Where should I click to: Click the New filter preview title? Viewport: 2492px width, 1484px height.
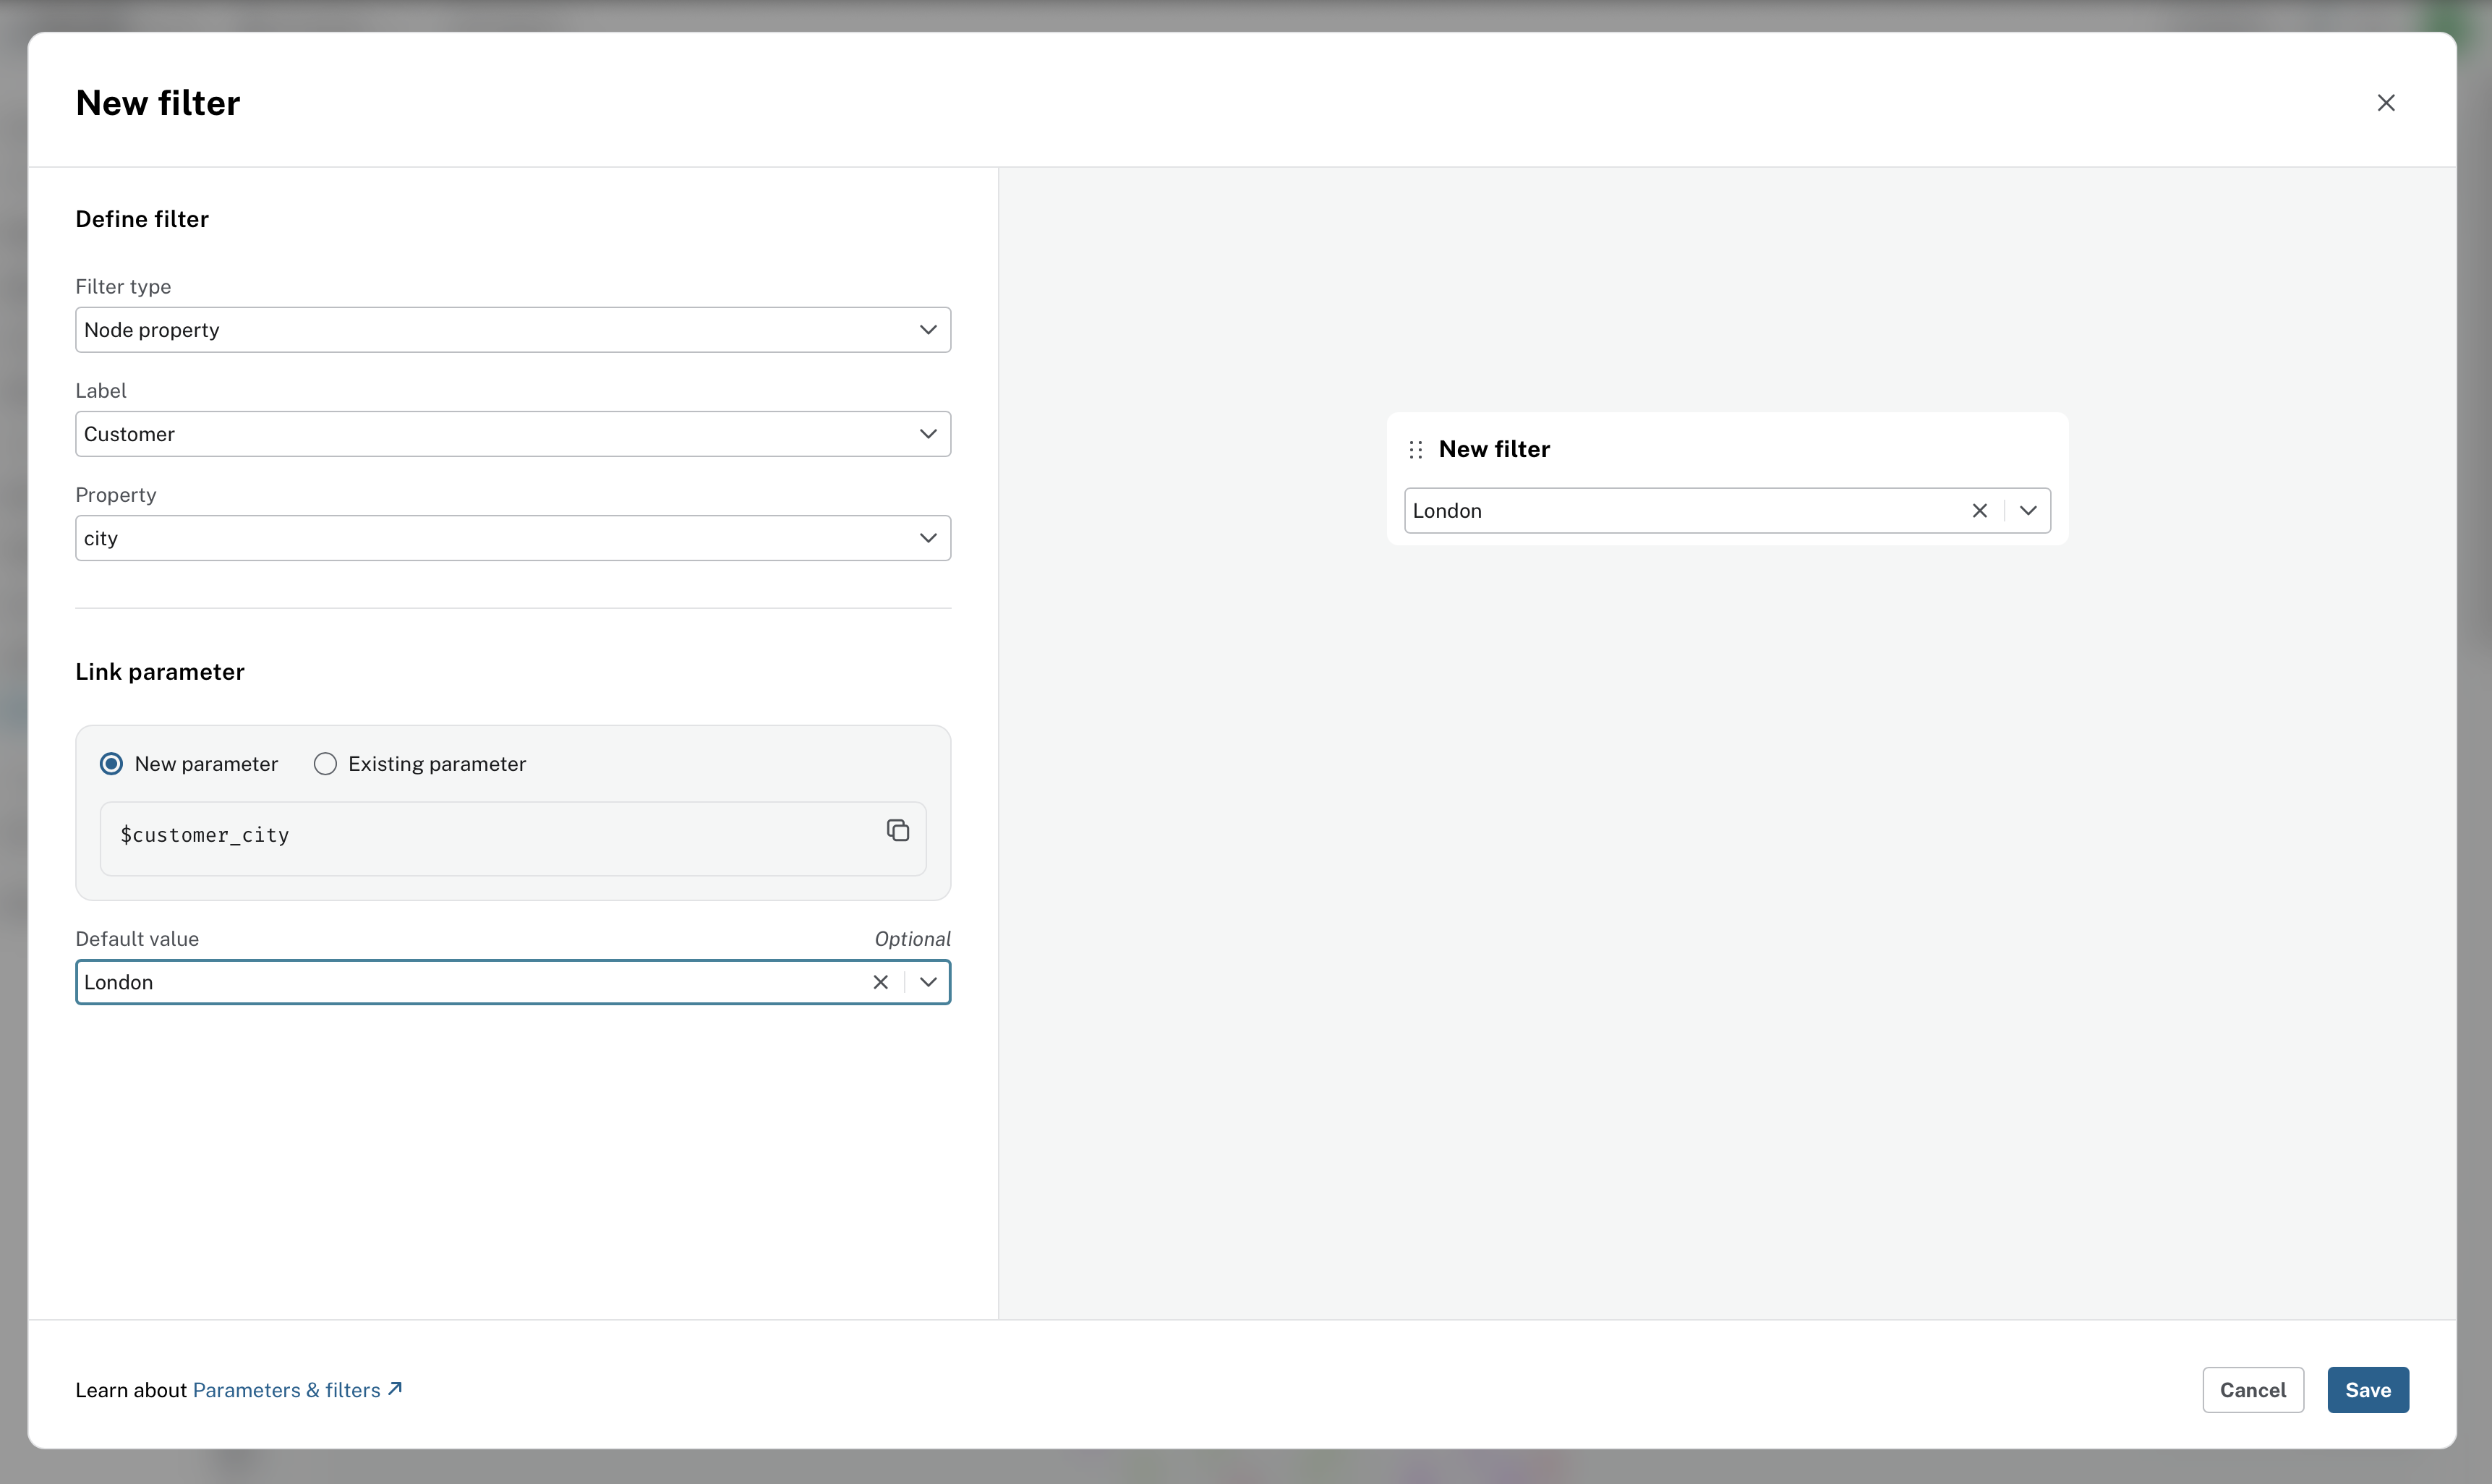click(x=1494, y=450)
